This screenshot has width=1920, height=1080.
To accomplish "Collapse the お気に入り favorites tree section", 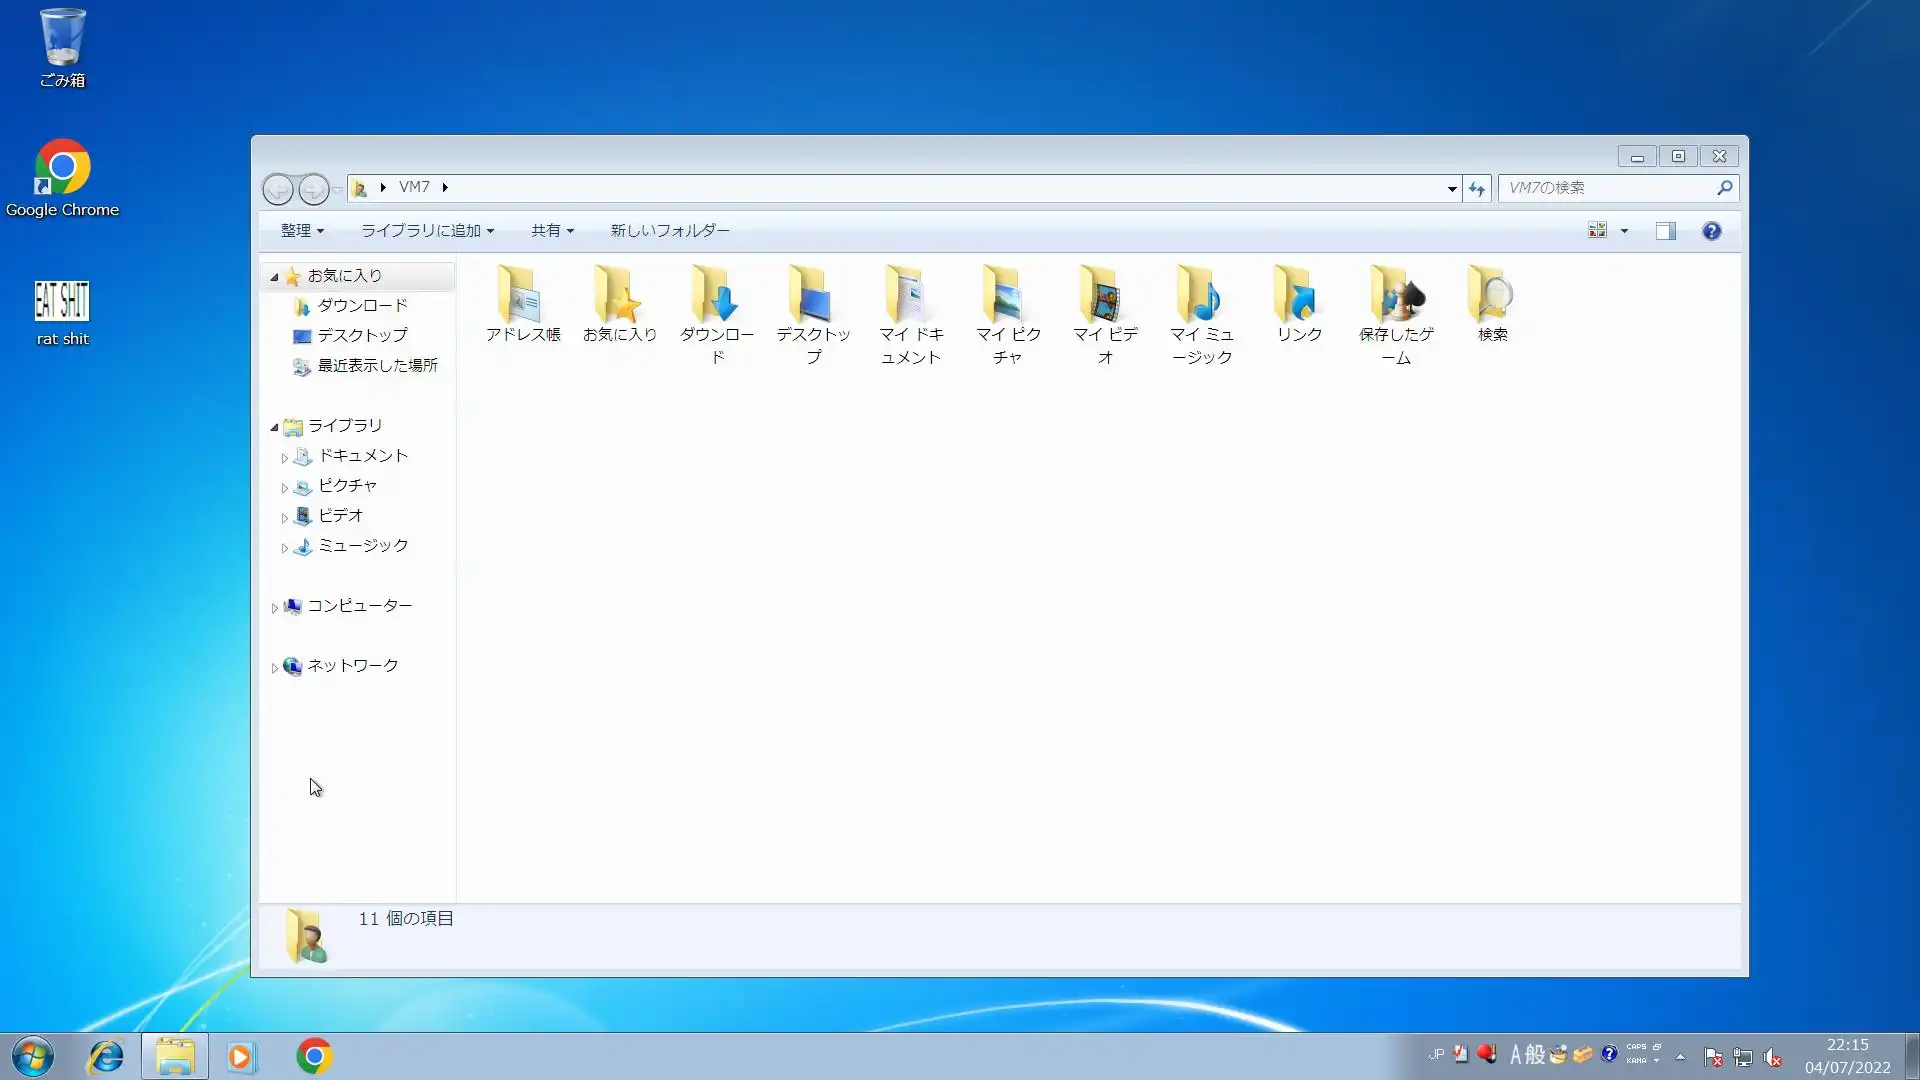I will (274, 277).
